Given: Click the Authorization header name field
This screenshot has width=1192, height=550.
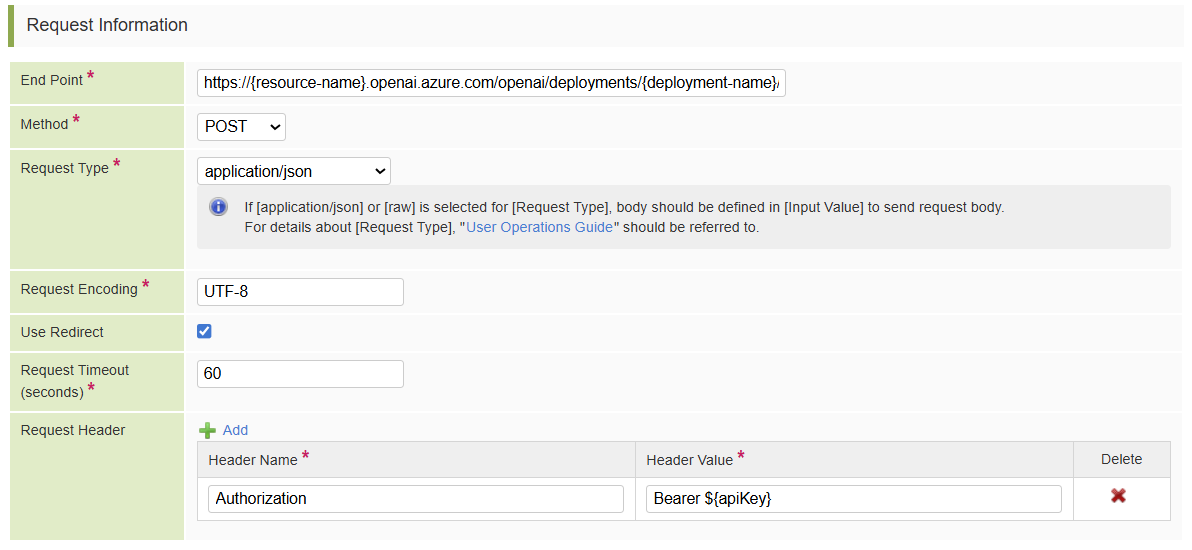Looking at the screenshot, I should (415, 498).
